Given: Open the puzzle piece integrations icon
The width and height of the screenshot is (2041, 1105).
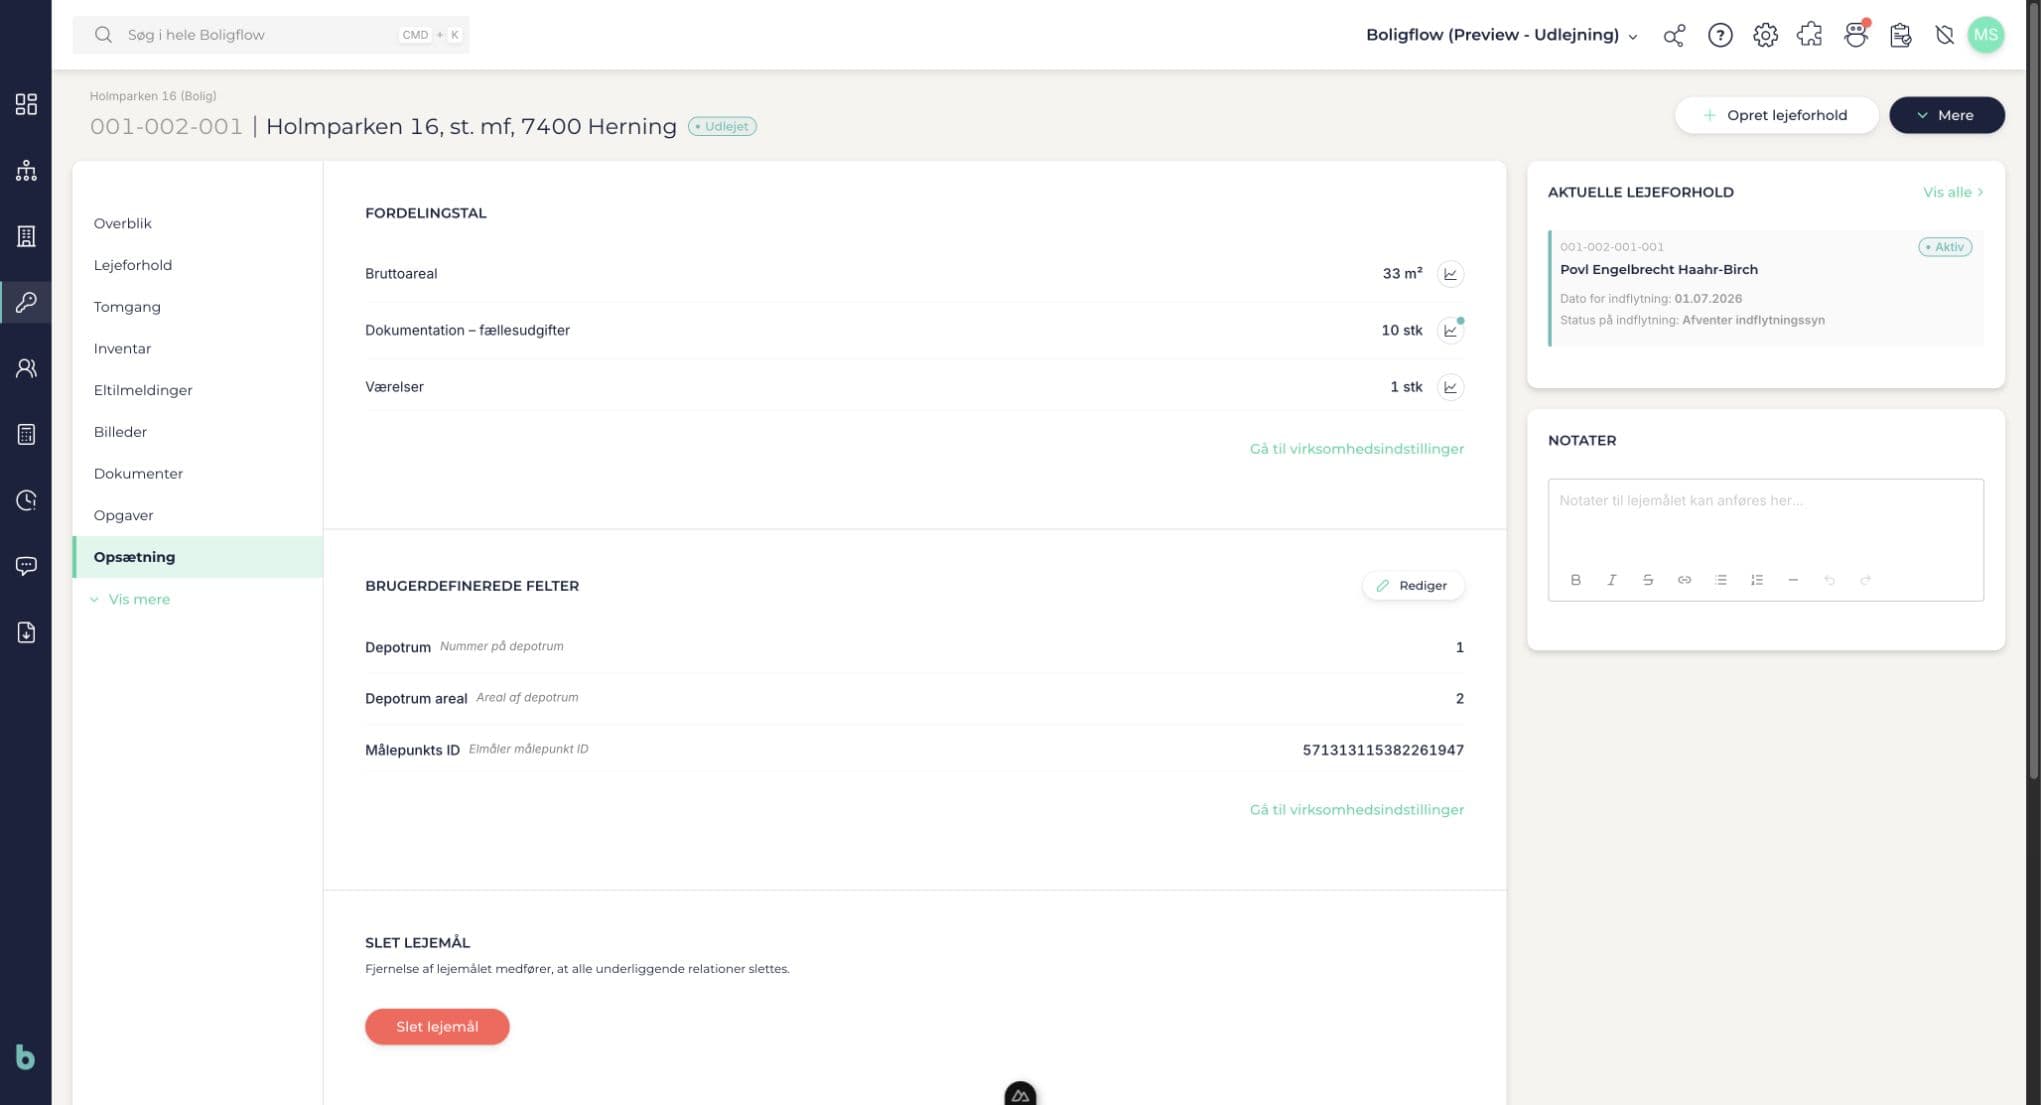Looking at the screenshot, I should 1810,35.
